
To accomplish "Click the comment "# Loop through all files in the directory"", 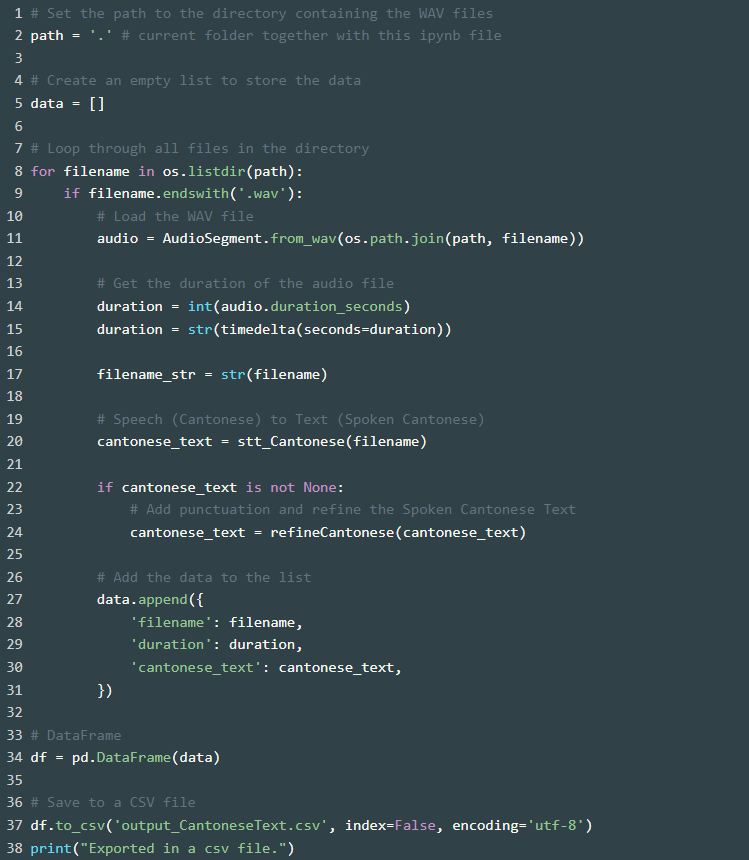I will [x=200, y=149].
